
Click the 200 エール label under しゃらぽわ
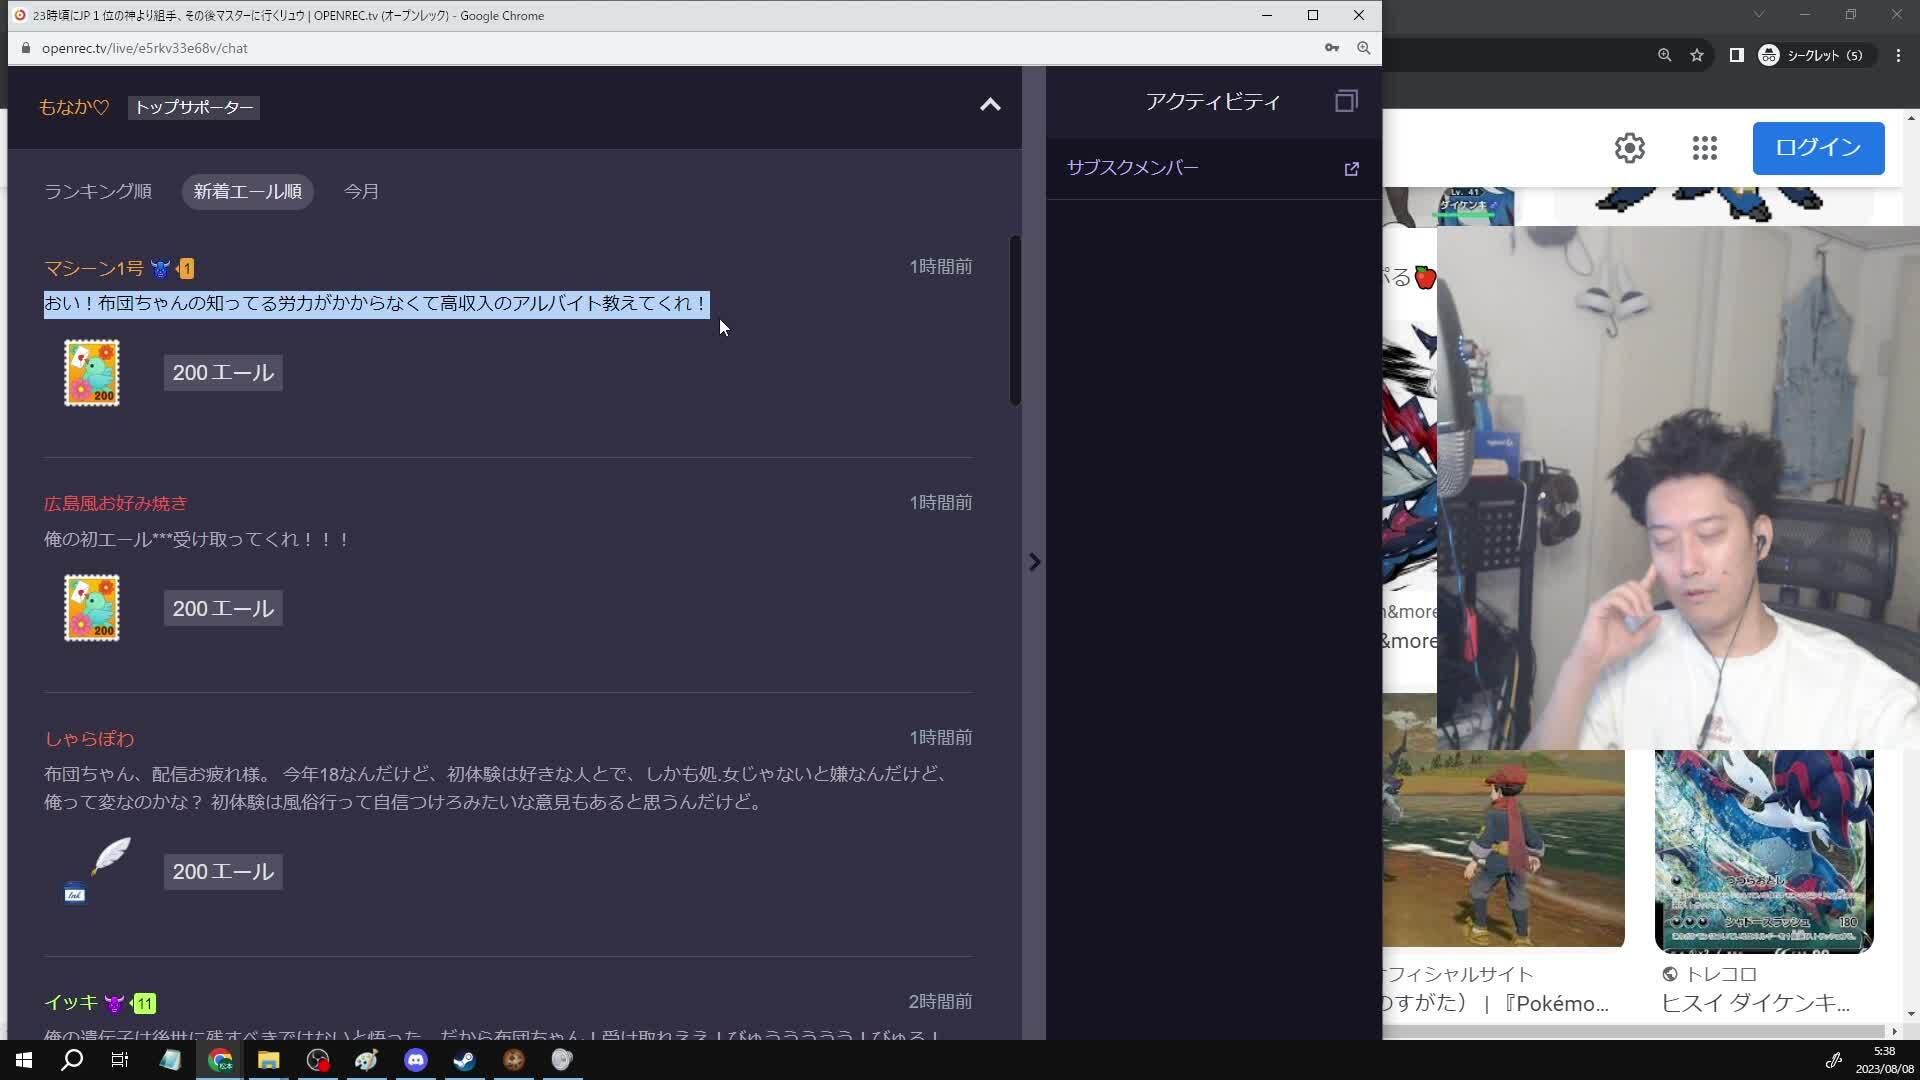tap(223, 872)
